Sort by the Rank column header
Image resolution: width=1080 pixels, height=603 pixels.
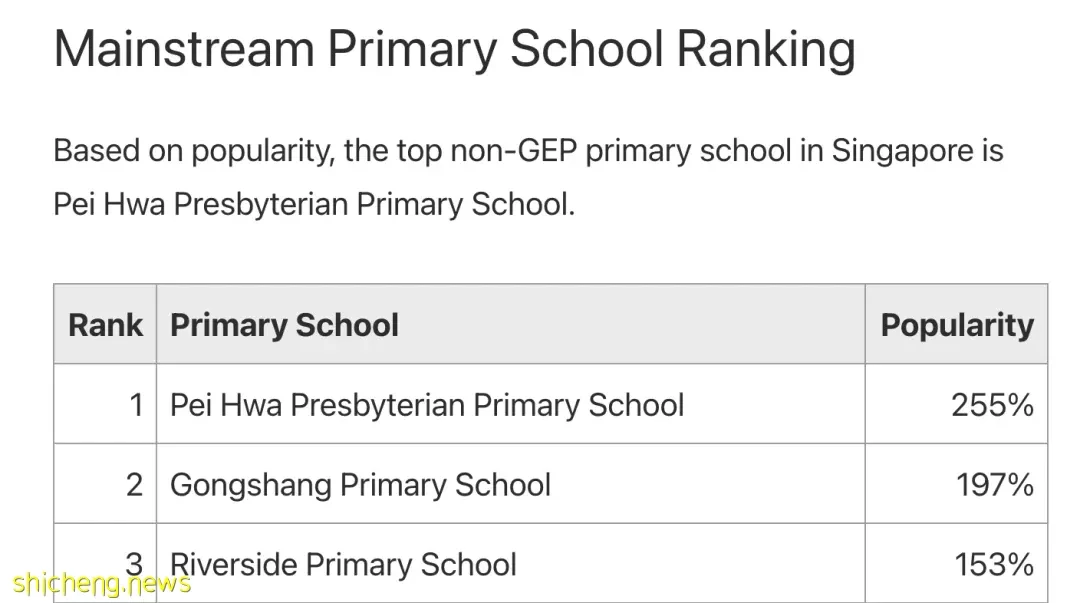pyautogui.click(x=105, y=325)
